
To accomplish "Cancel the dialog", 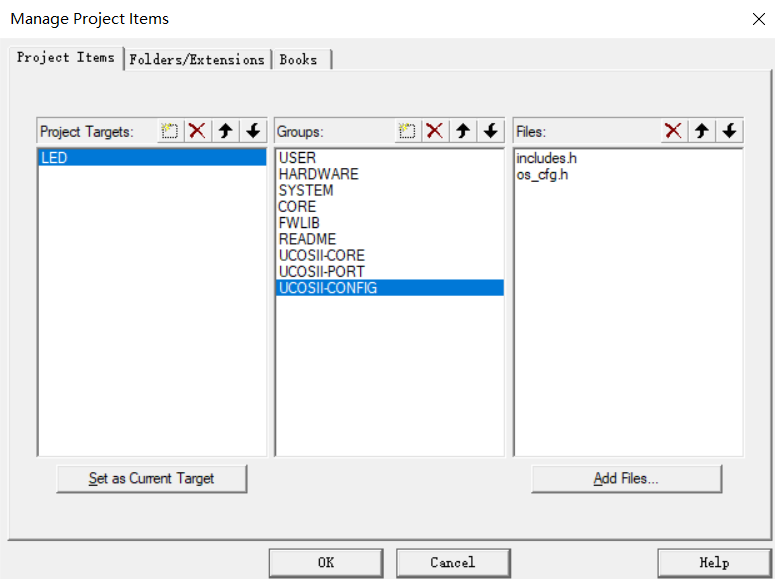I will [453, 563].
